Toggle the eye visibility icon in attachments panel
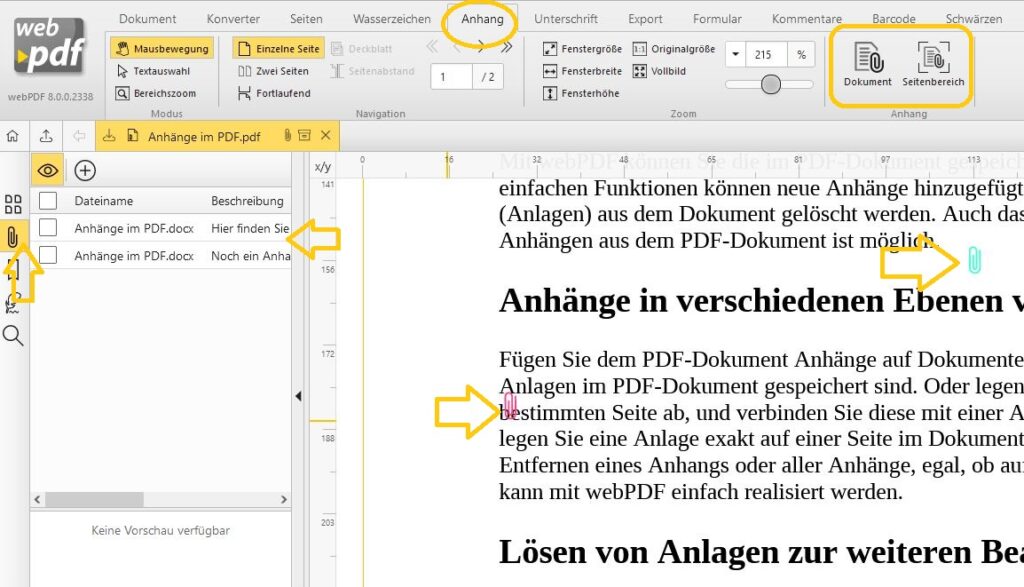 [46, 170]
